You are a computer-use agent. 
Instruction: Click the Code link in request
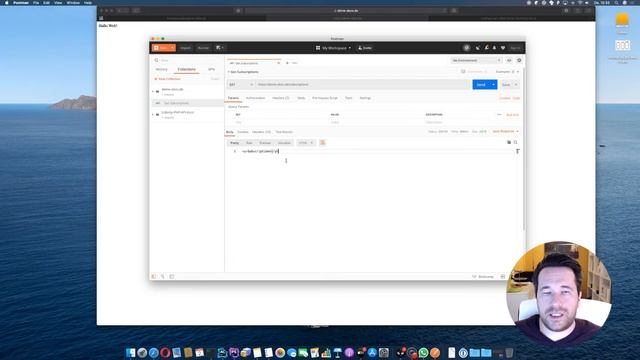[x=516, y=98]
